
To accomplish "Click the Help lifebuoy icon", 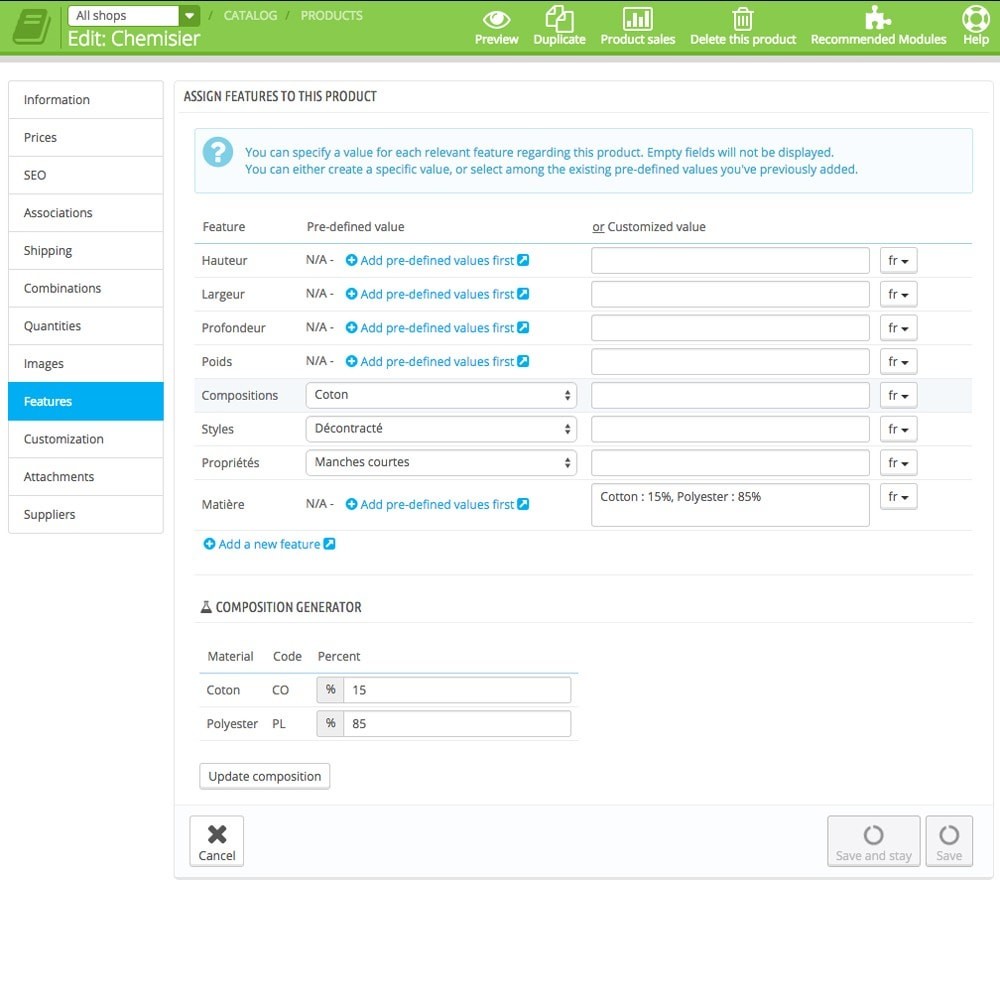I will 976,18.
